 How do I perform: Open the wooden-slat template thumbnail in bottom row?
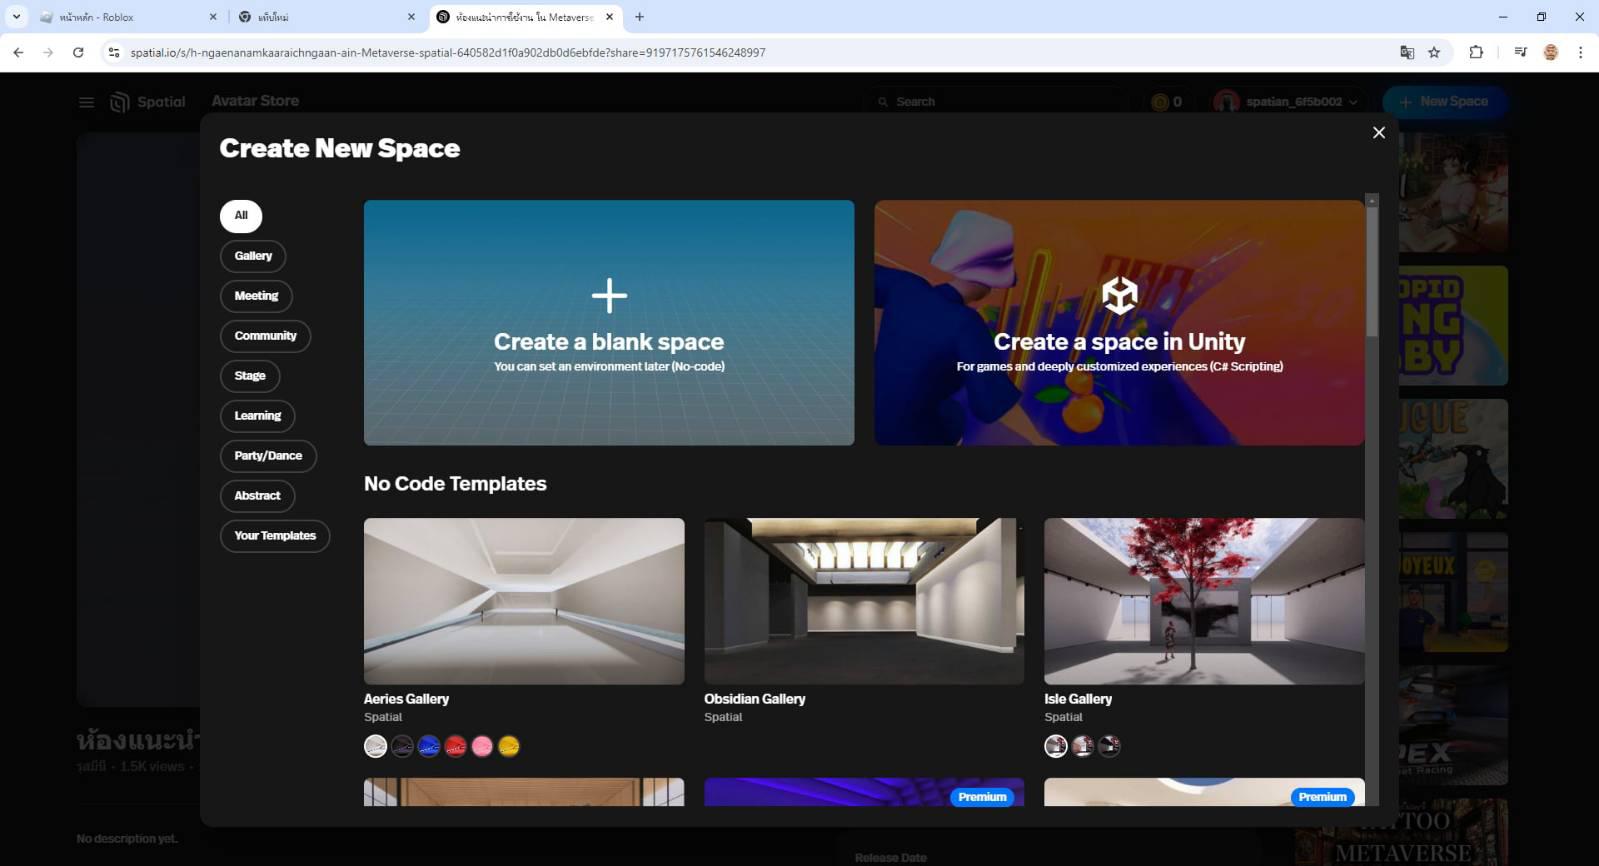[x=524, y=792]
